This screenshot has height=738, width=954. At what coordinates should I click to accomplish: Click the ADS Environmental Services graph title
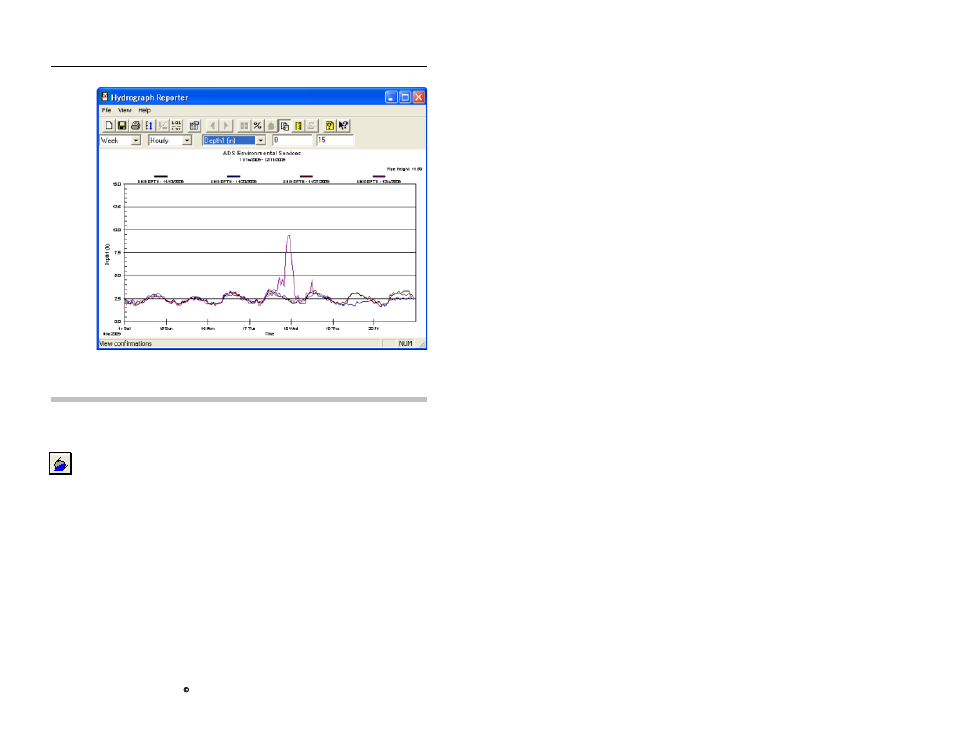click(262, 153)
